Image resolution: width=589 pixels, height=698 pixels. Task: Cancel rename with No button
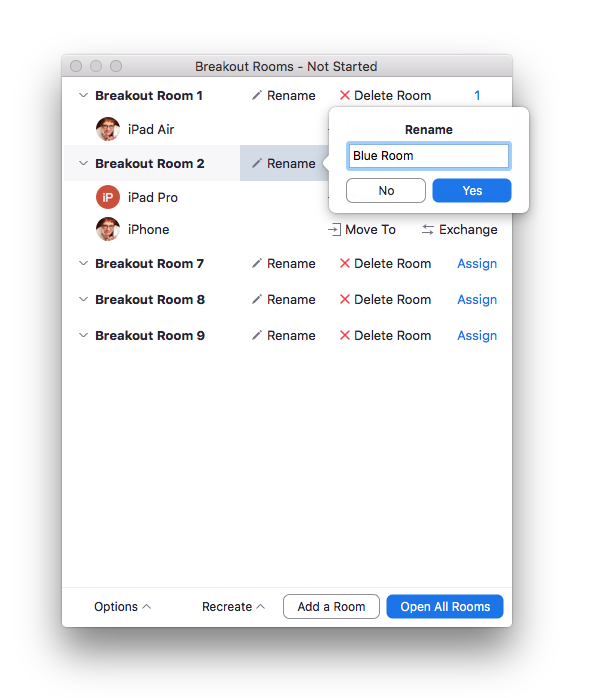pos(386,191)
